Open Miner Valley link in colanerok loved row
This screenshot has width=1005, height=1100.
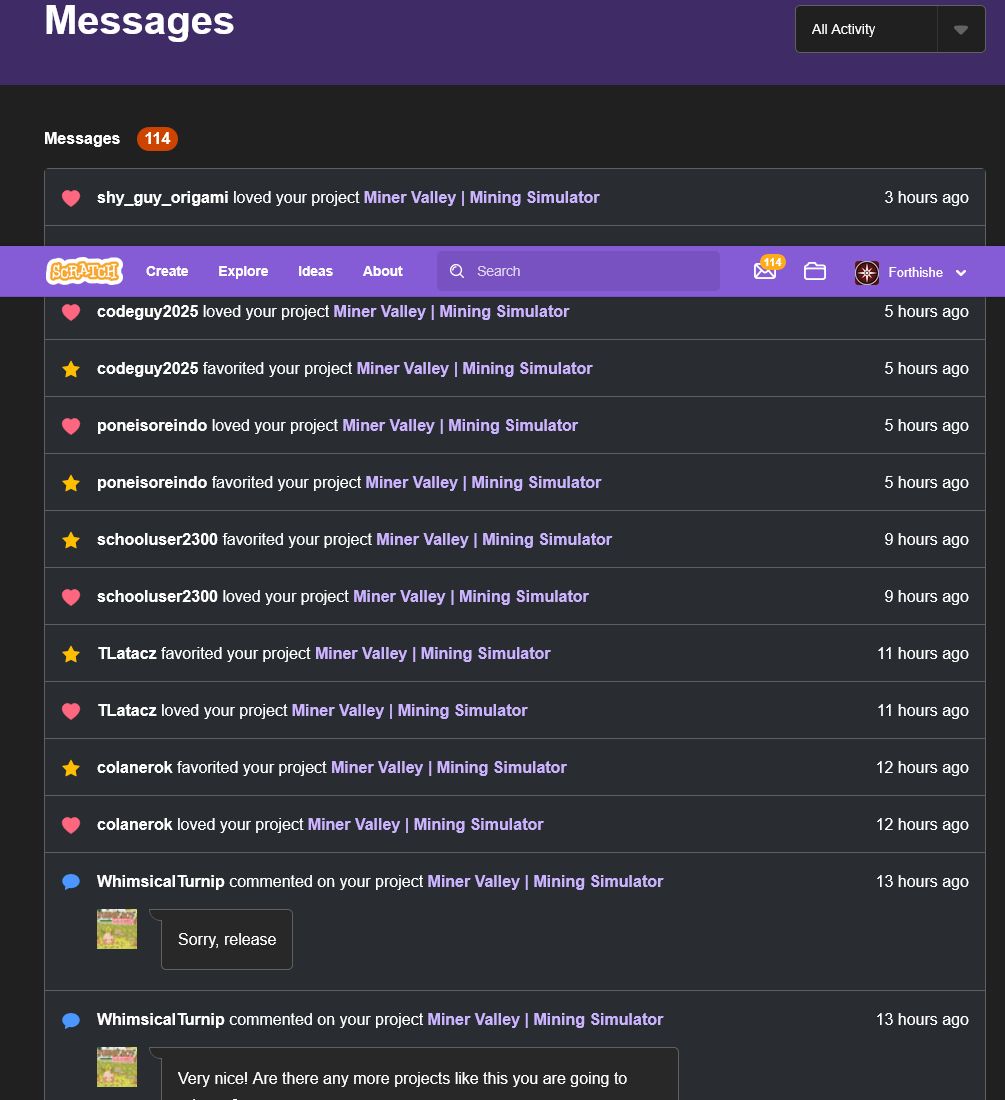[x=426, y=824]
